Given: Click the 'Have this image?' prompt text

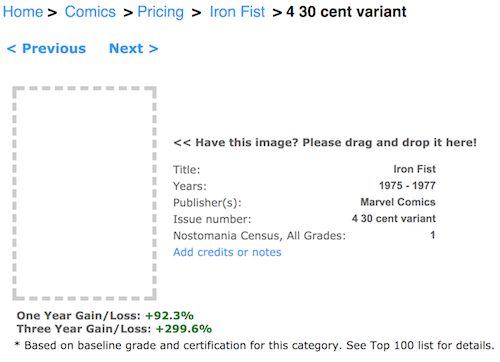Looking at the screenshot, I should tap(325, 143).
